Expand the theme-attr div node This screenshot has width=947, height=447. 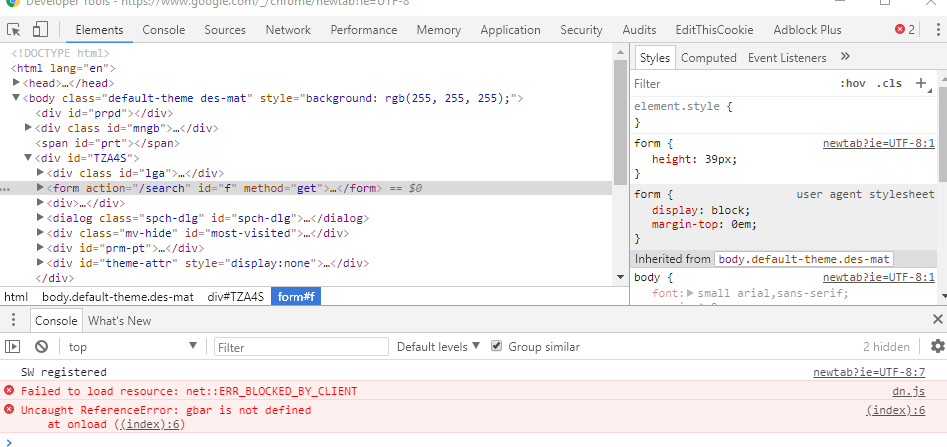click(x=40, y=263)
